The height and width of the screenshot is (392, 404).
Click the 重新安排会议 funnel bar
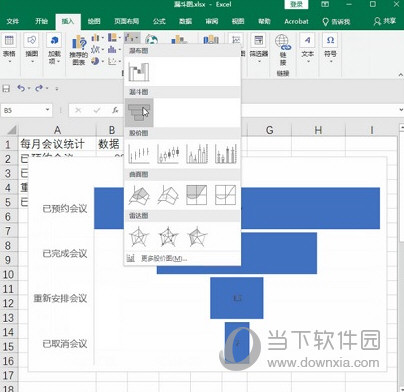(237, 298)
